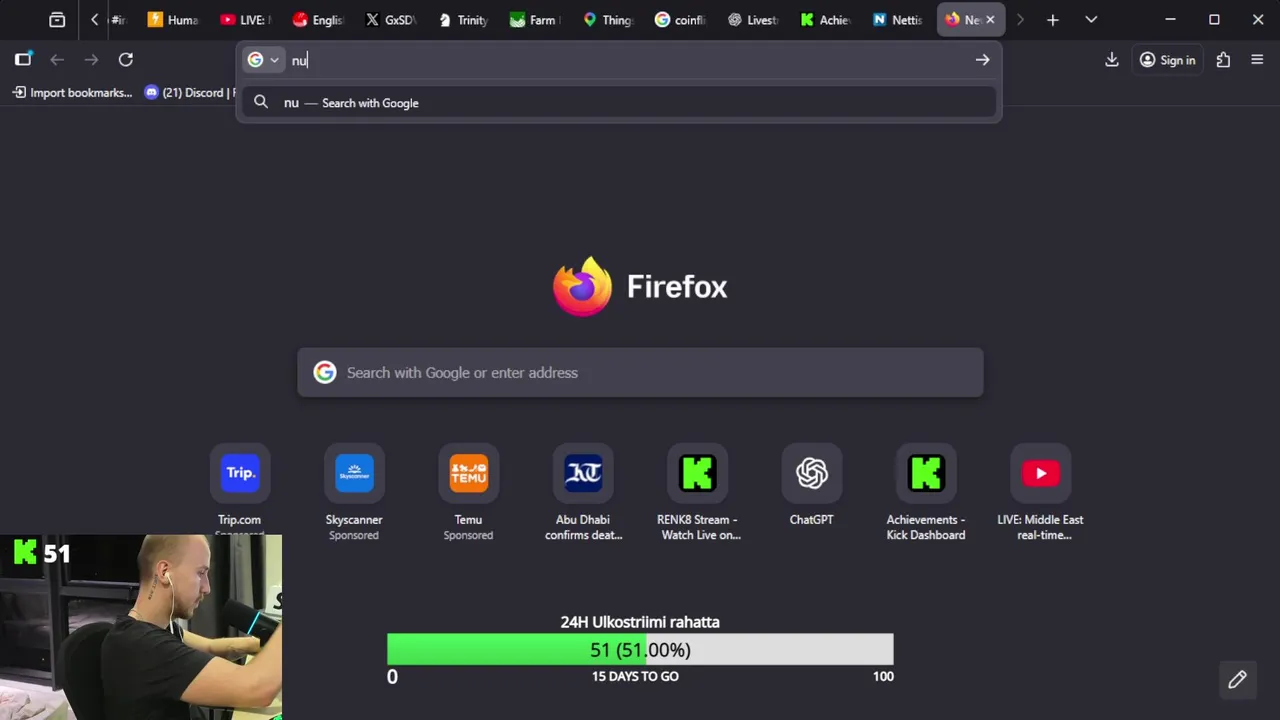The height and width of the screenshot is (720, 1280).
Task: Switch to the Englis tab
Action: tap(318, 19)
